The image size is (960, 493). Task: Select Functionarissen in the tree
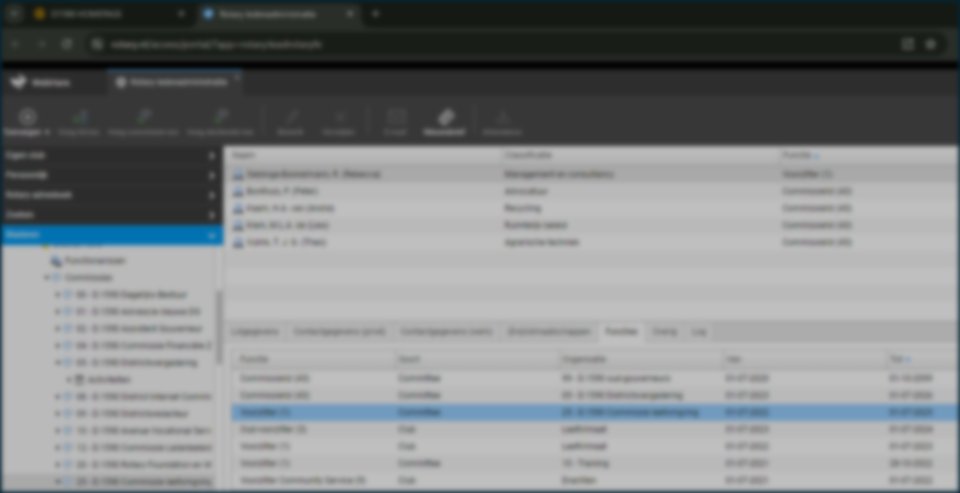pyautogui.click(x=96, y=261)
